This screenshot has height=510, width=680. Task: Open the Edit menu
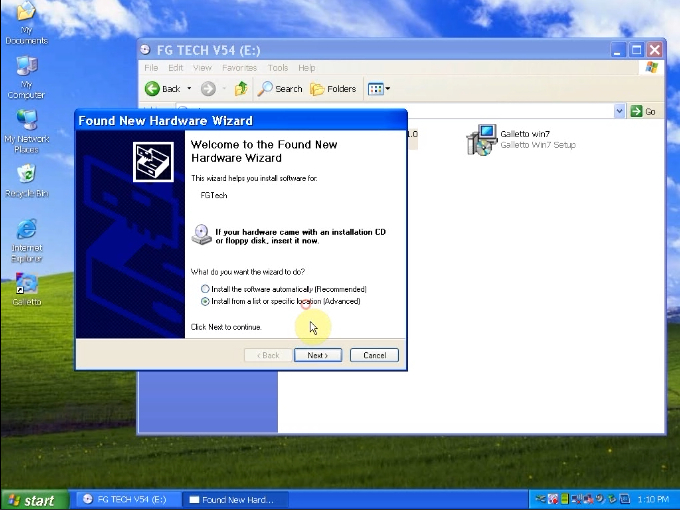[x=176, y=68]
